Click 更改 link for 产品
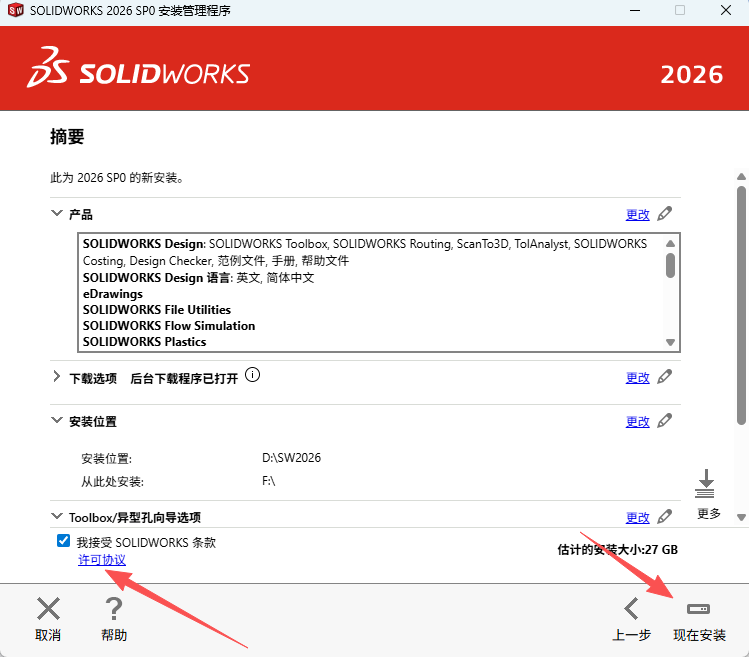Viewport: 749px width, 657px height. click(x=638, y=215)
